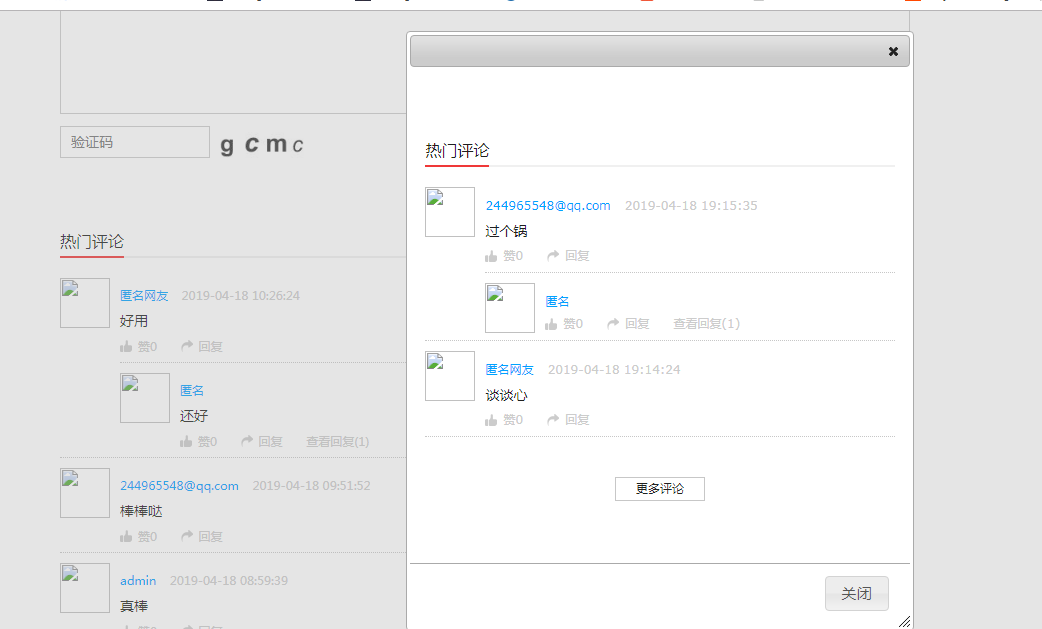
Task: Open 244965548@qq.com user link in dialog
Action: click(x=548, y=206)
